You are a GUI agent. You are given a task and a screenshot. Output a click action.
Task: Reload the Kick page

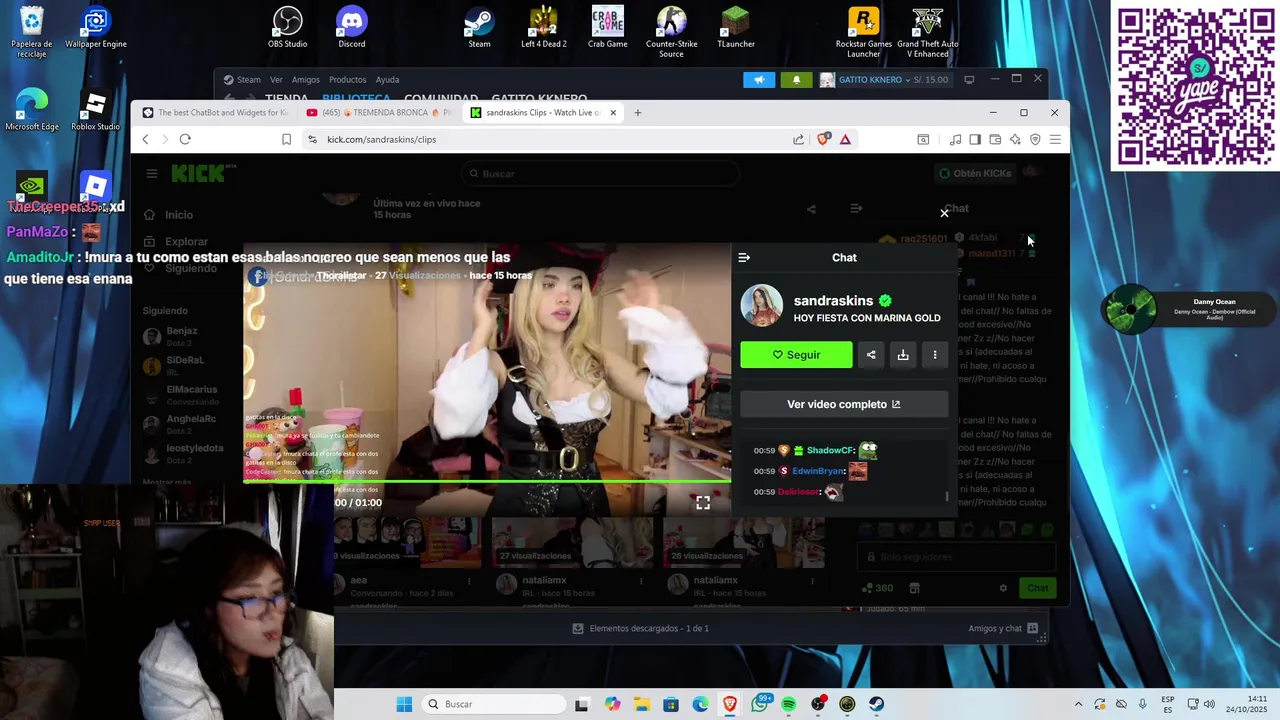pos(185,140)
